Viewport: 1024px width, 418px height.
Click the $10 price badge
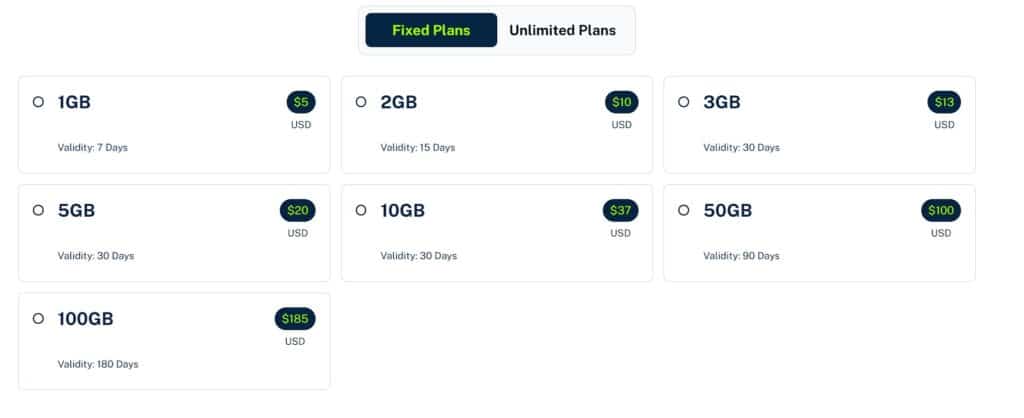[x=621, y=102]
